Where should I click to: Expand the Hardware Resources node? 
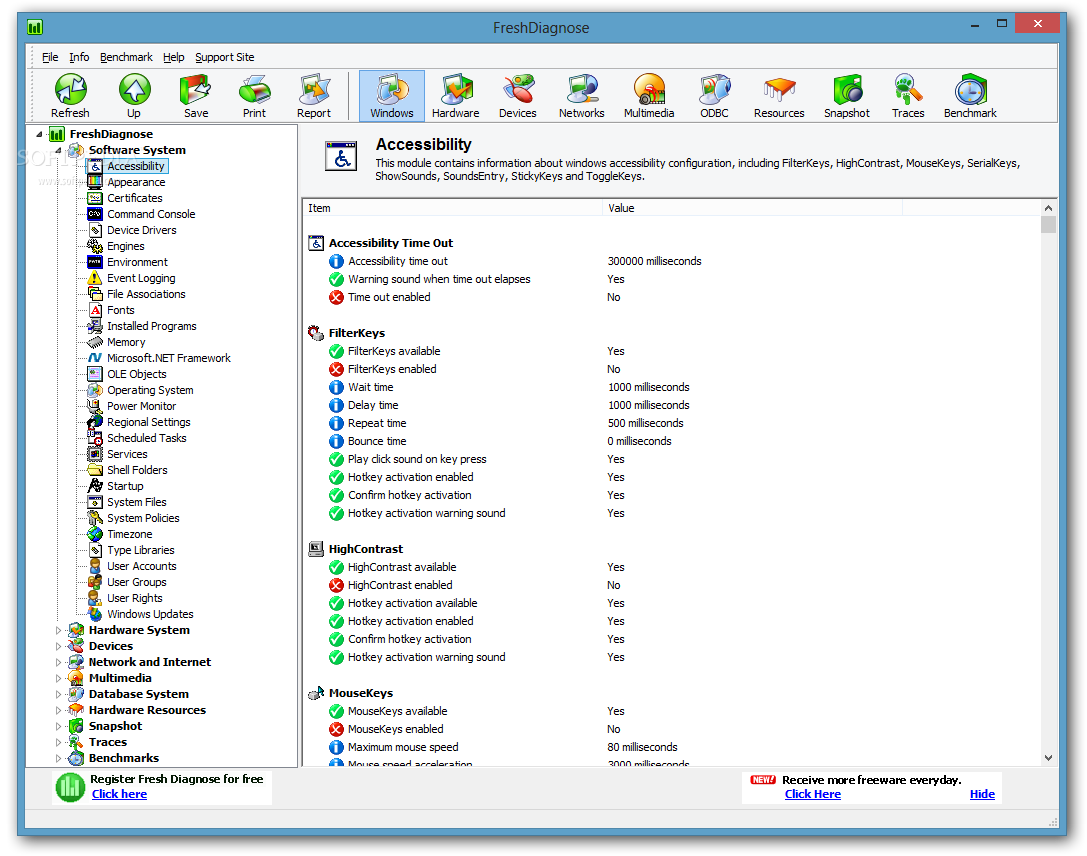click(x=58, y=710)
